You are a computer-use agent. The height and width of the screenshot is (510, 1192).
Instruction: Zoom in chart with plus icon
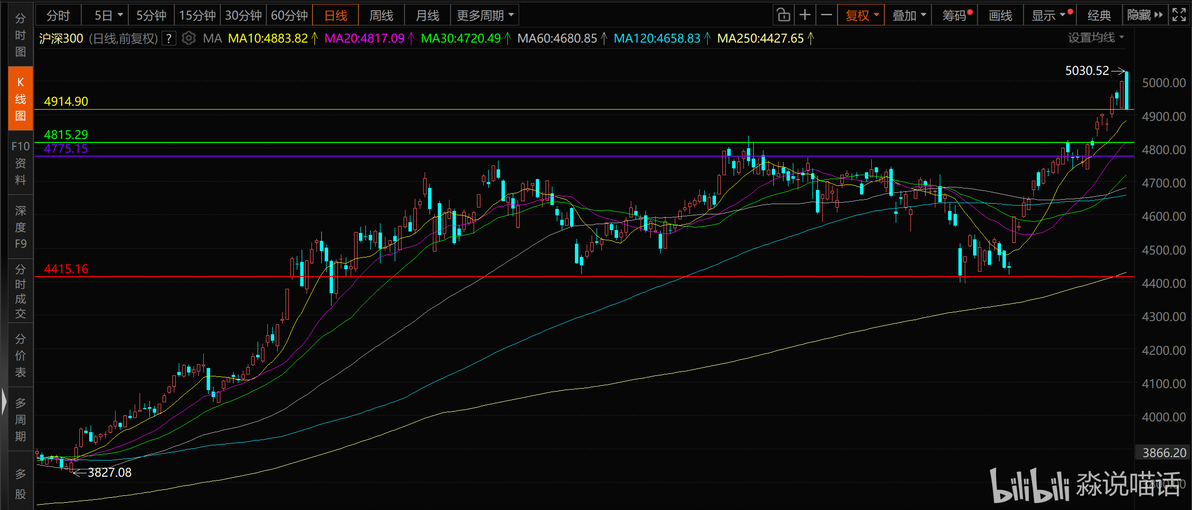805,15
